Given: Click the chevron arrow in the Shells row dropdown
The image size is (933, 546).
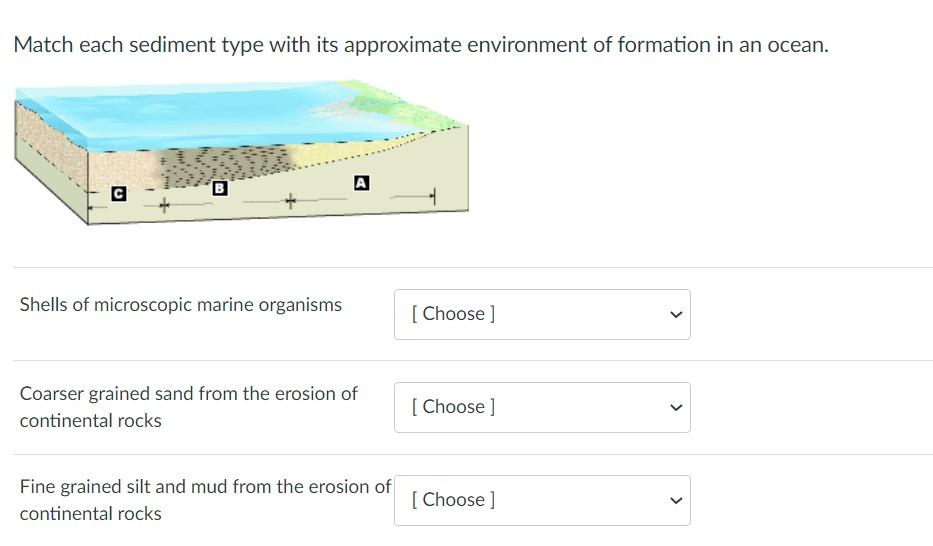Looking at the screenshot, I should point(676,314).
